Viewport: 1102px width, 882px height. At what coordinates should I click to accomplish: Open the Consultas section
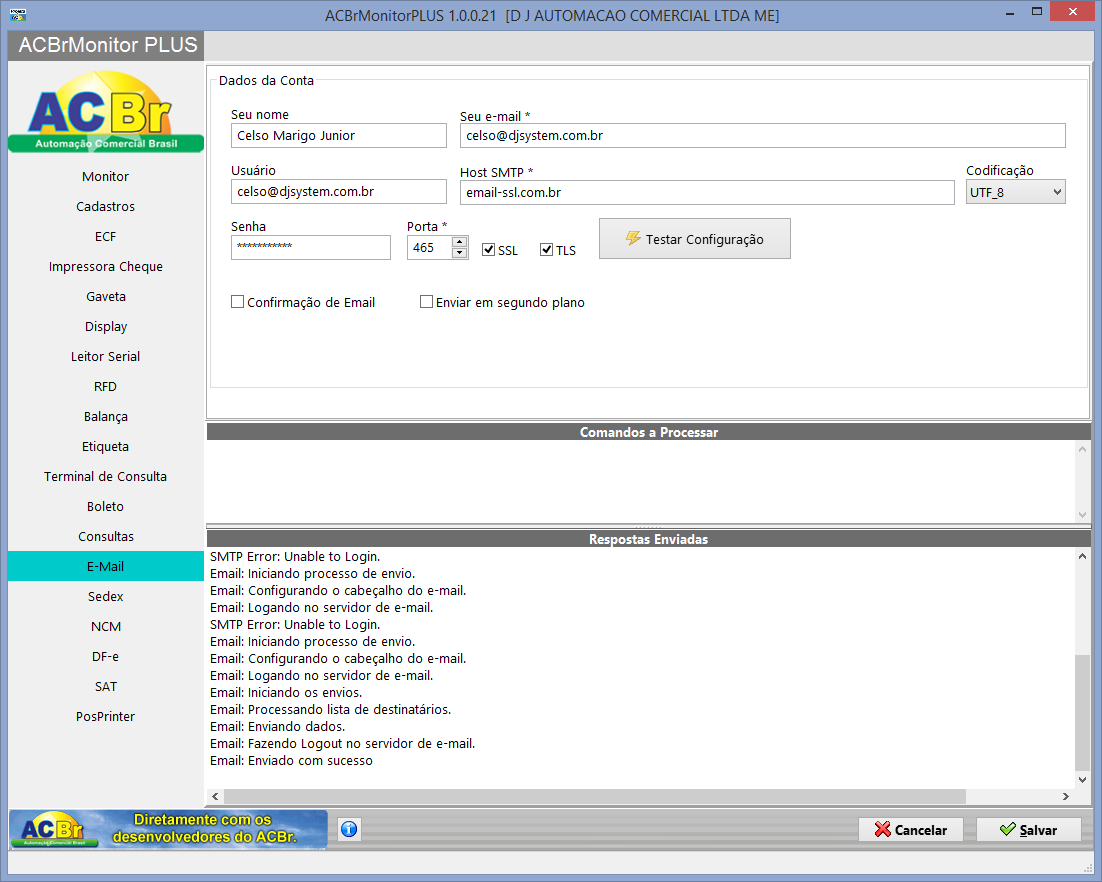[x=105, y=536]
